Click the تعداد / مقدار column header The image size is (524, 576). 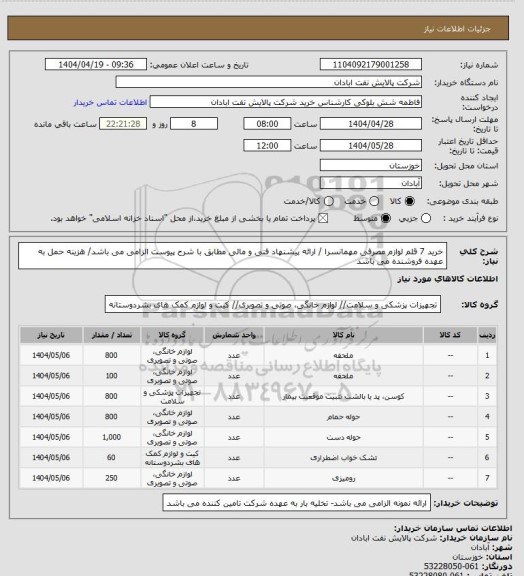coord(111,335)
